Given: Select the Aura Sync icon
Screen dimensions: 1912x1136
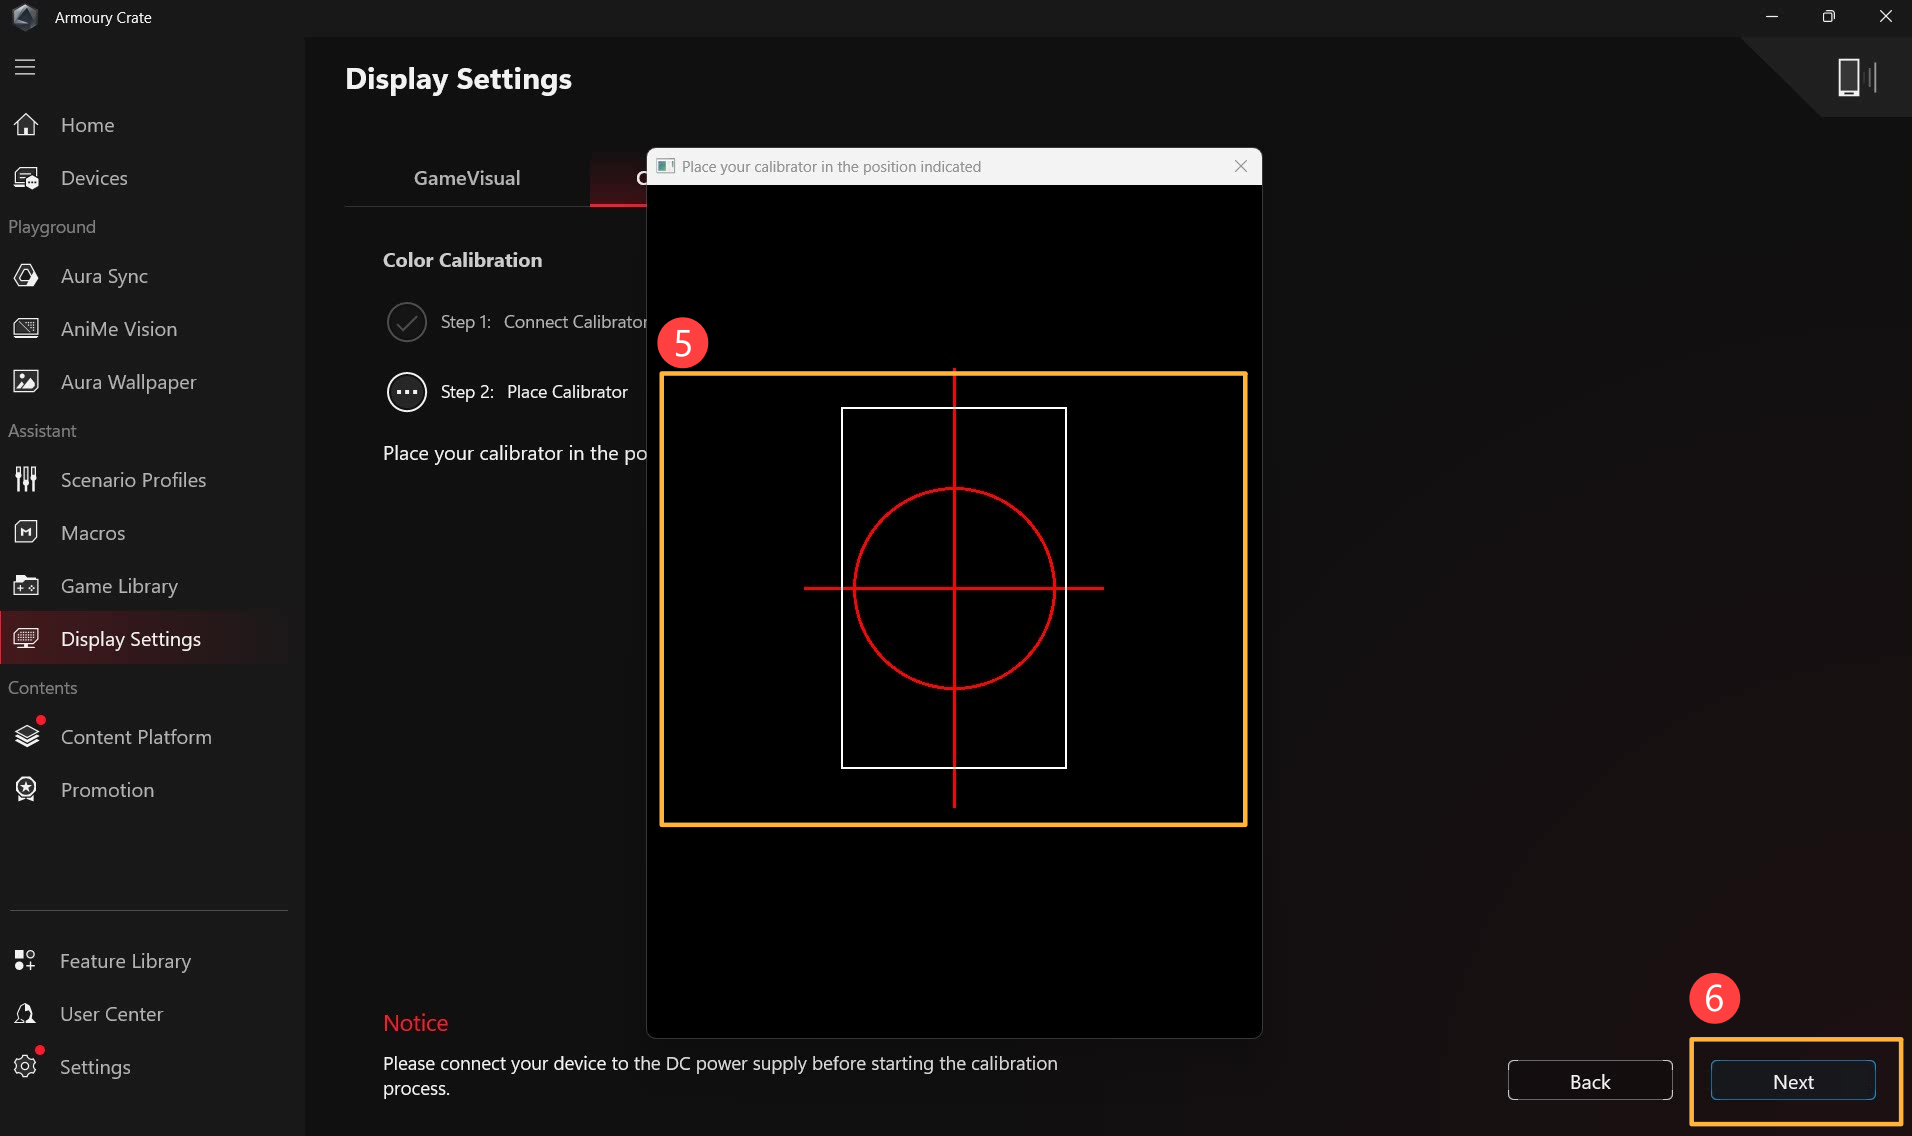Looking at the screenshot, I should pyautogui.click(x=26, y=276).
